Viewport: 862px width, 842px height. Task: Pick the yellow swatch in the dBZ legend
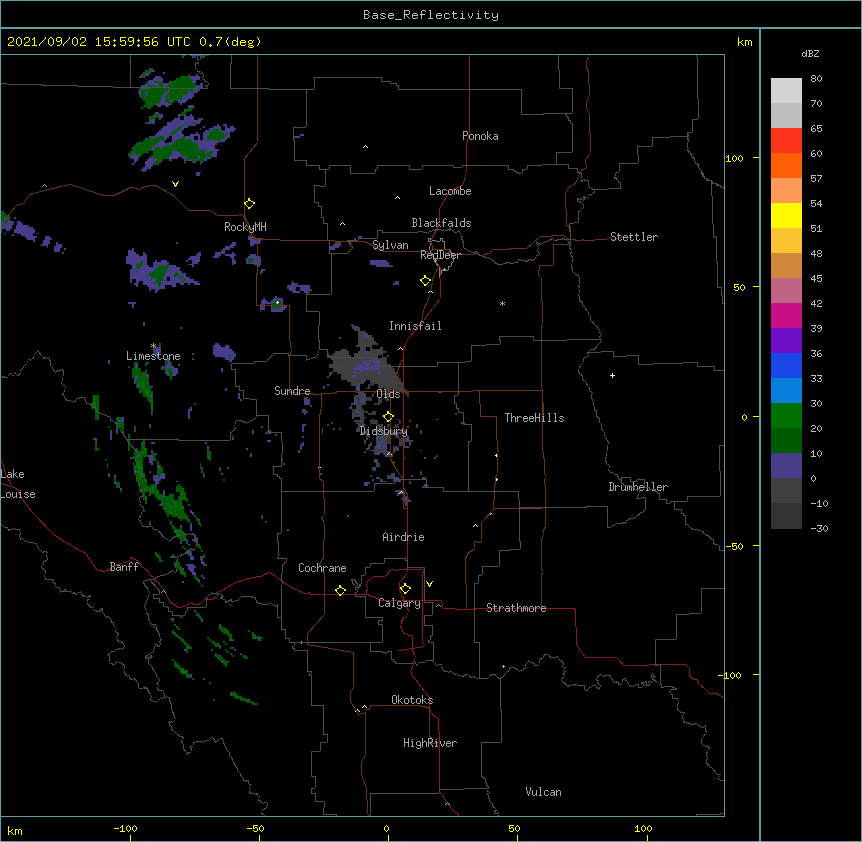[786, 215]
